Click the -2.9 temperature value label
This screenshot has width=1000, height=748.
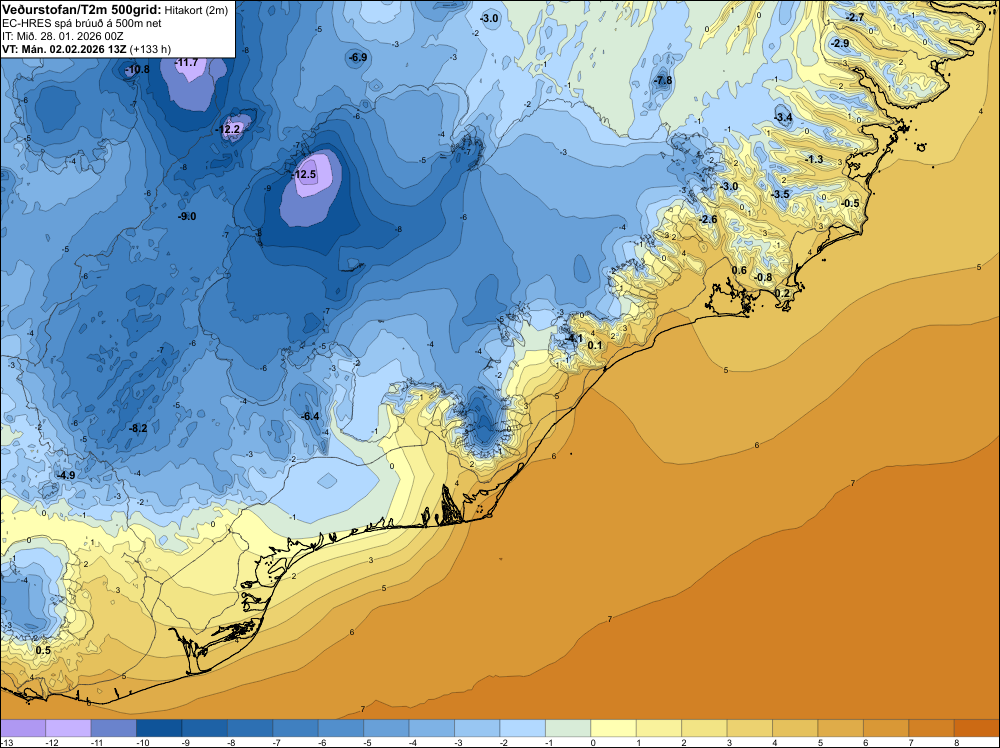tap(840, 43)
